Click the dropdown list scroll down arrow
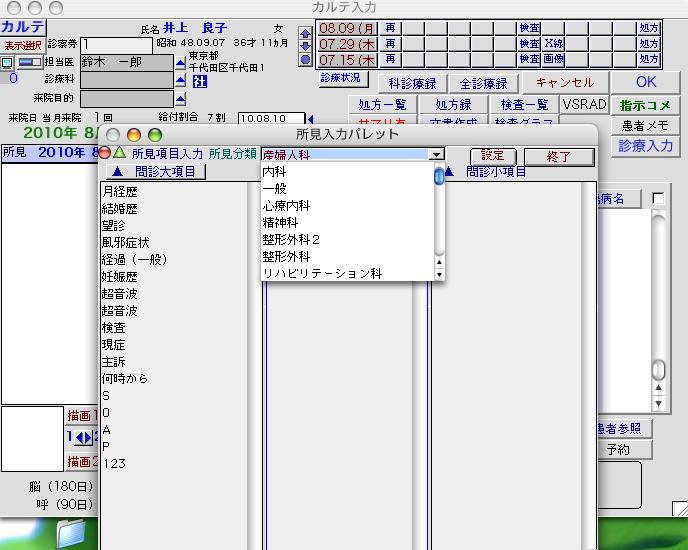 [439, 275]
